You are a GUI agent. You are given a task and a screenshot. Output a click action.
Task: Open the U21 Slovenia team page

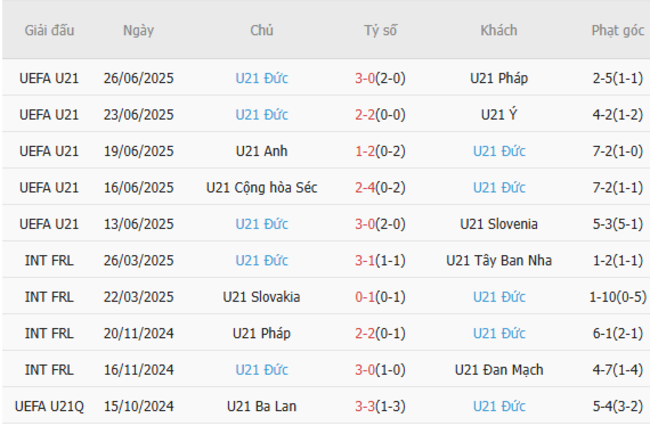[499, 224]
